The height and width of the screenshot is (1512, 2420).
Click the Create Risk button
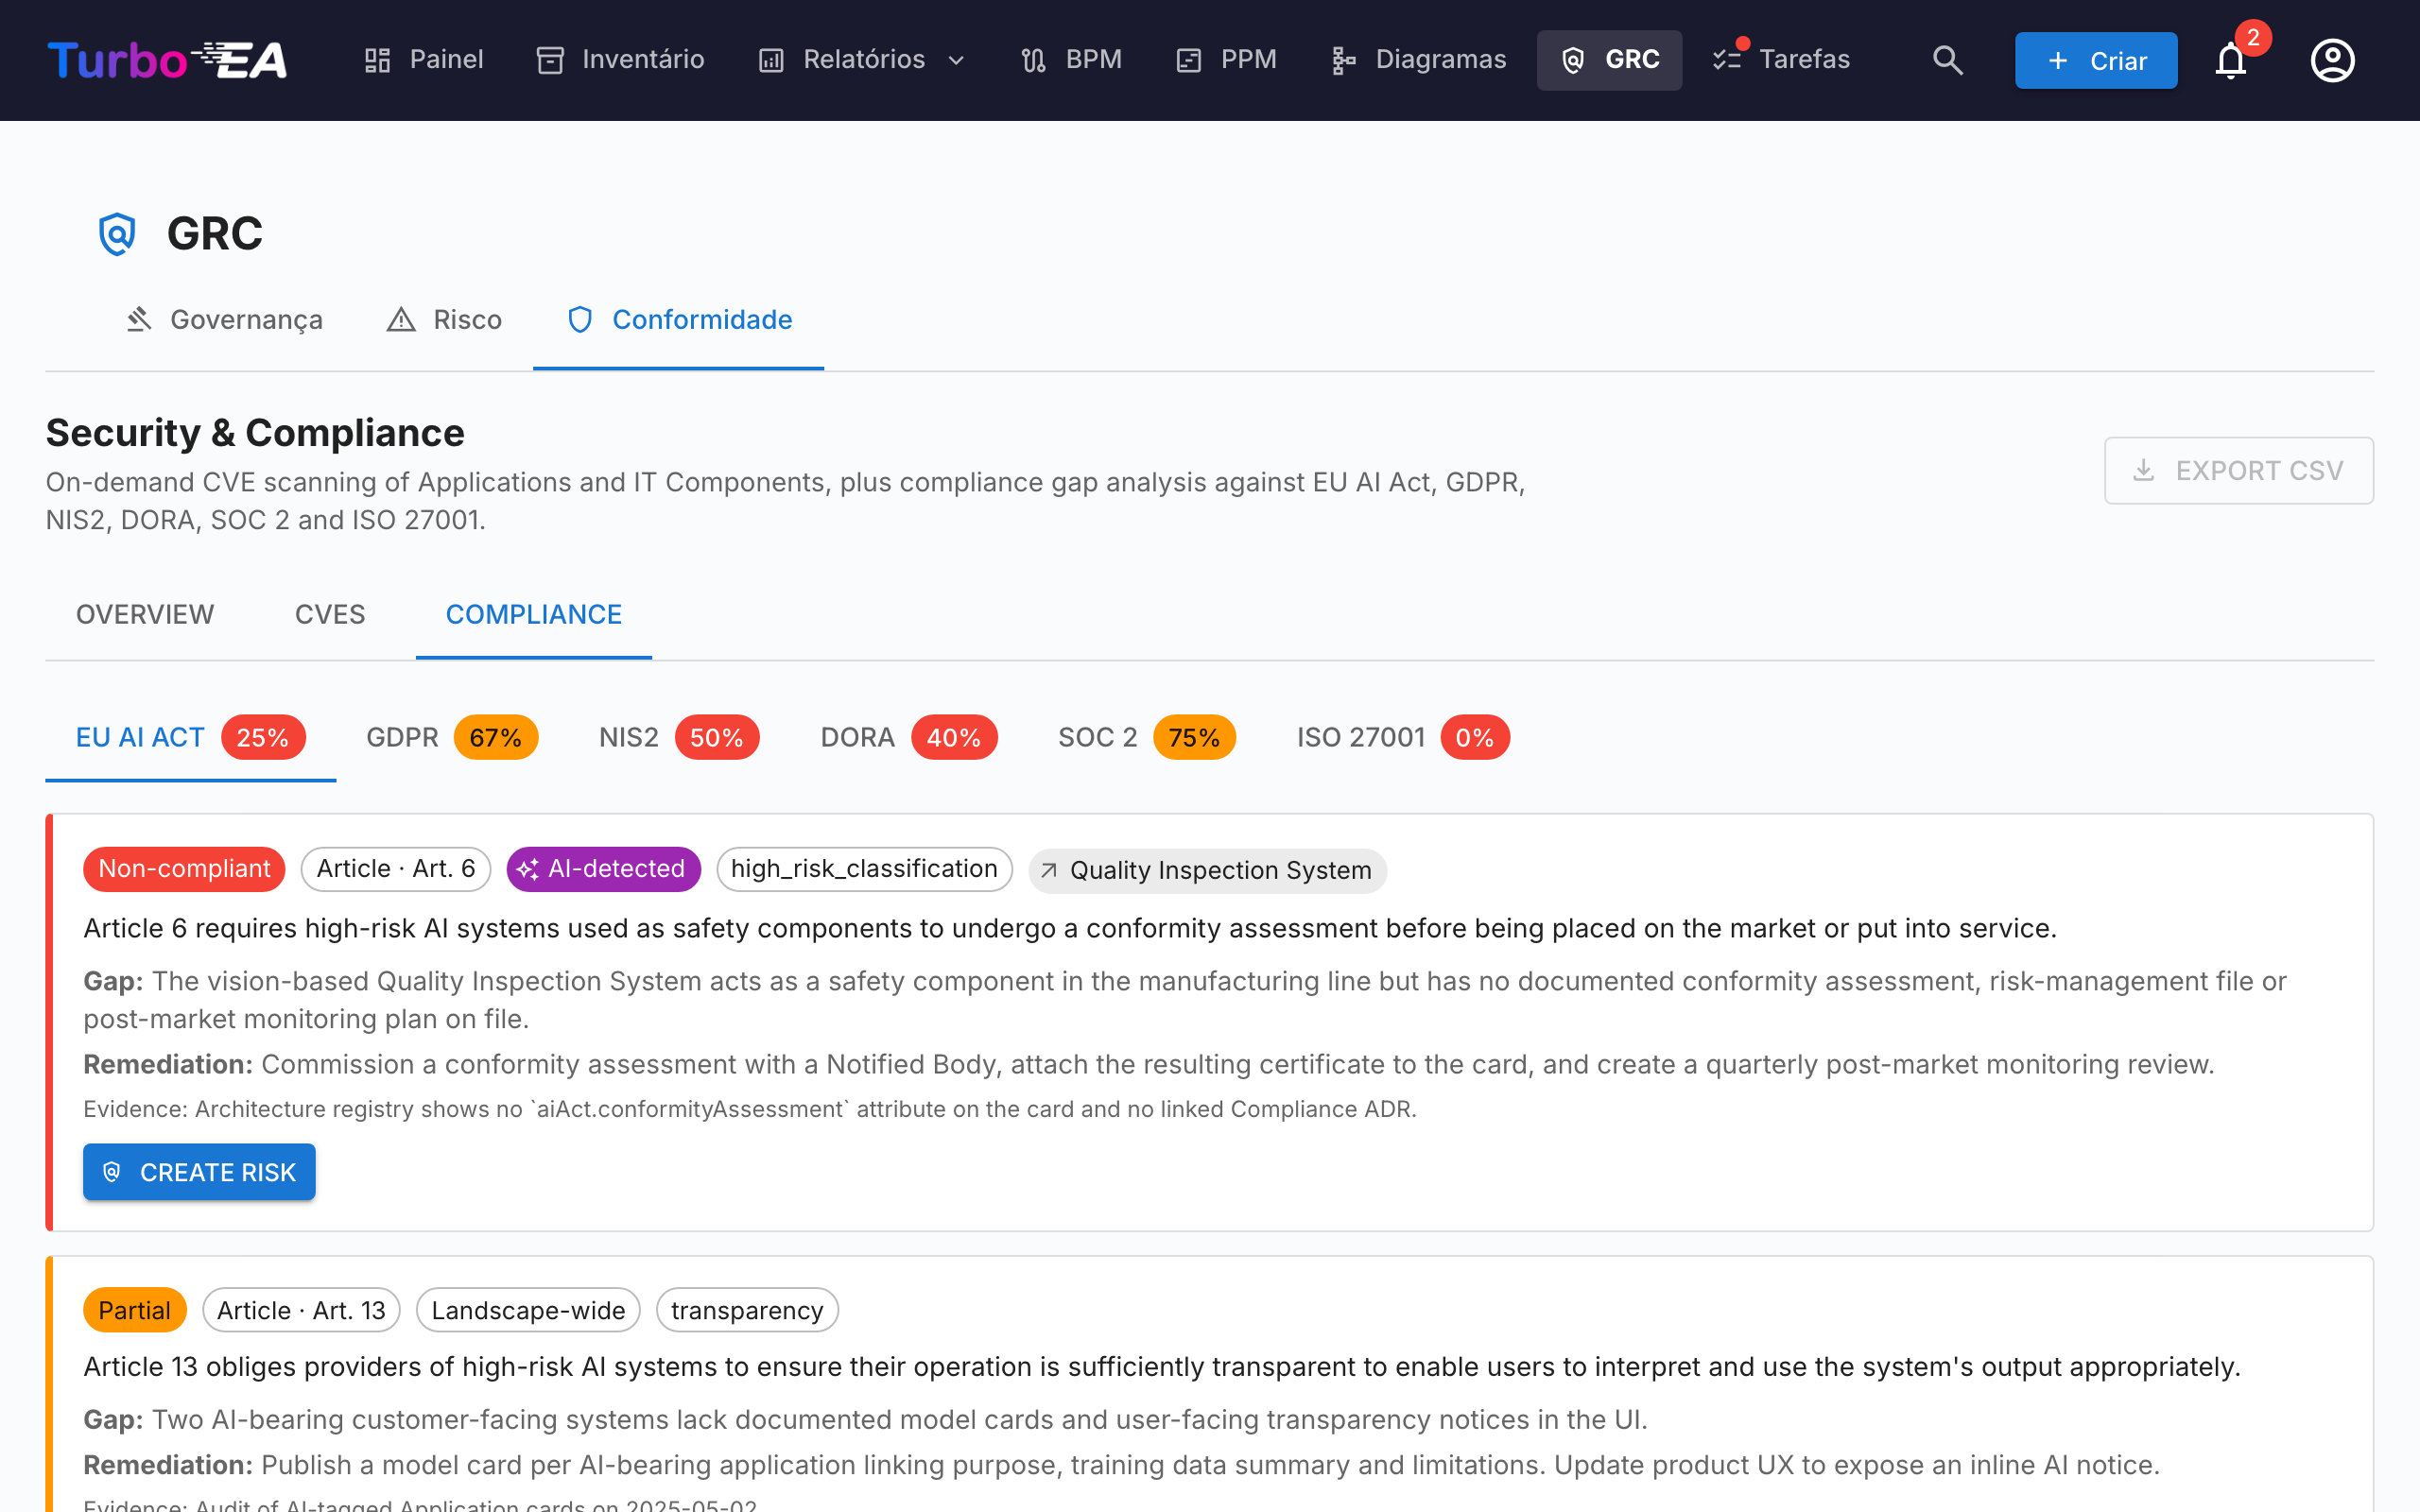click(x=199, y=1172)
